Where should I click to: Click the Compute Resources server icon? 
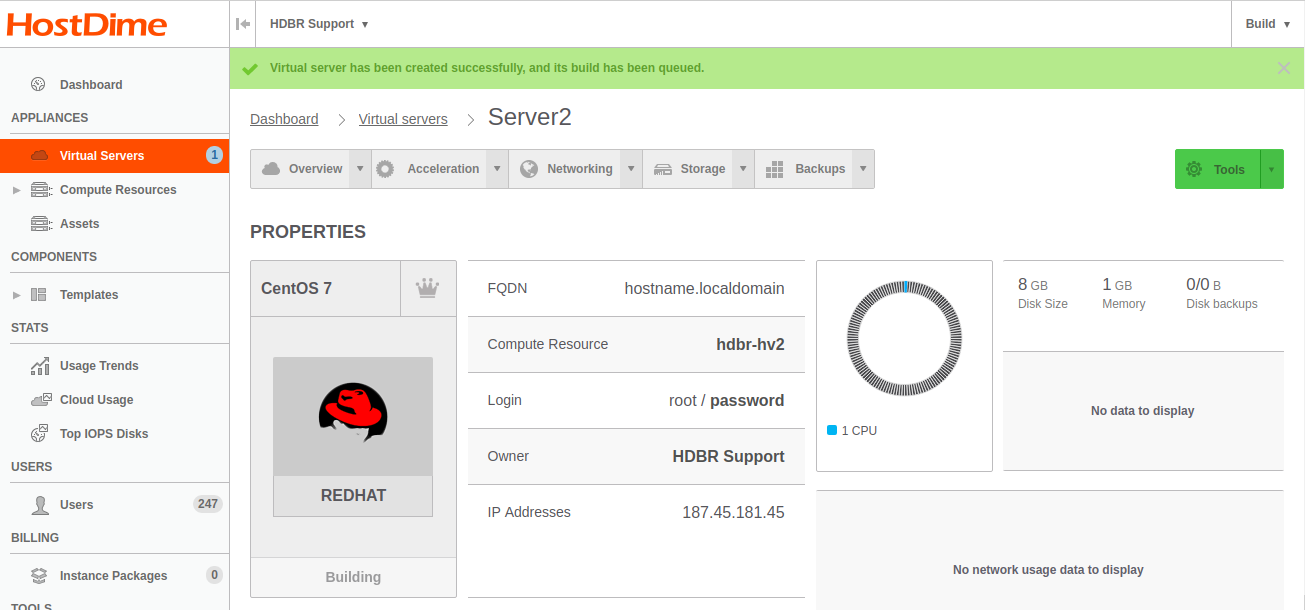click(x=40, y=190)
